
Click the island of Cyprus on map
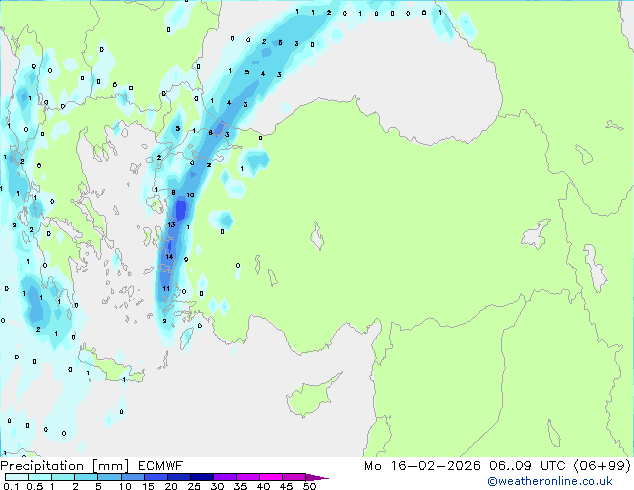tap(311, 396)
